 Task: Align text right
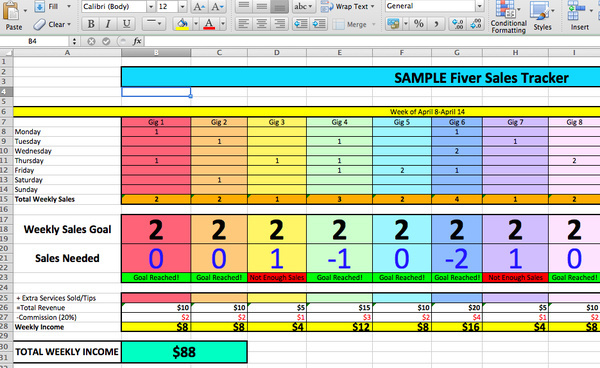pyautogui.click(x=280, y=24)
